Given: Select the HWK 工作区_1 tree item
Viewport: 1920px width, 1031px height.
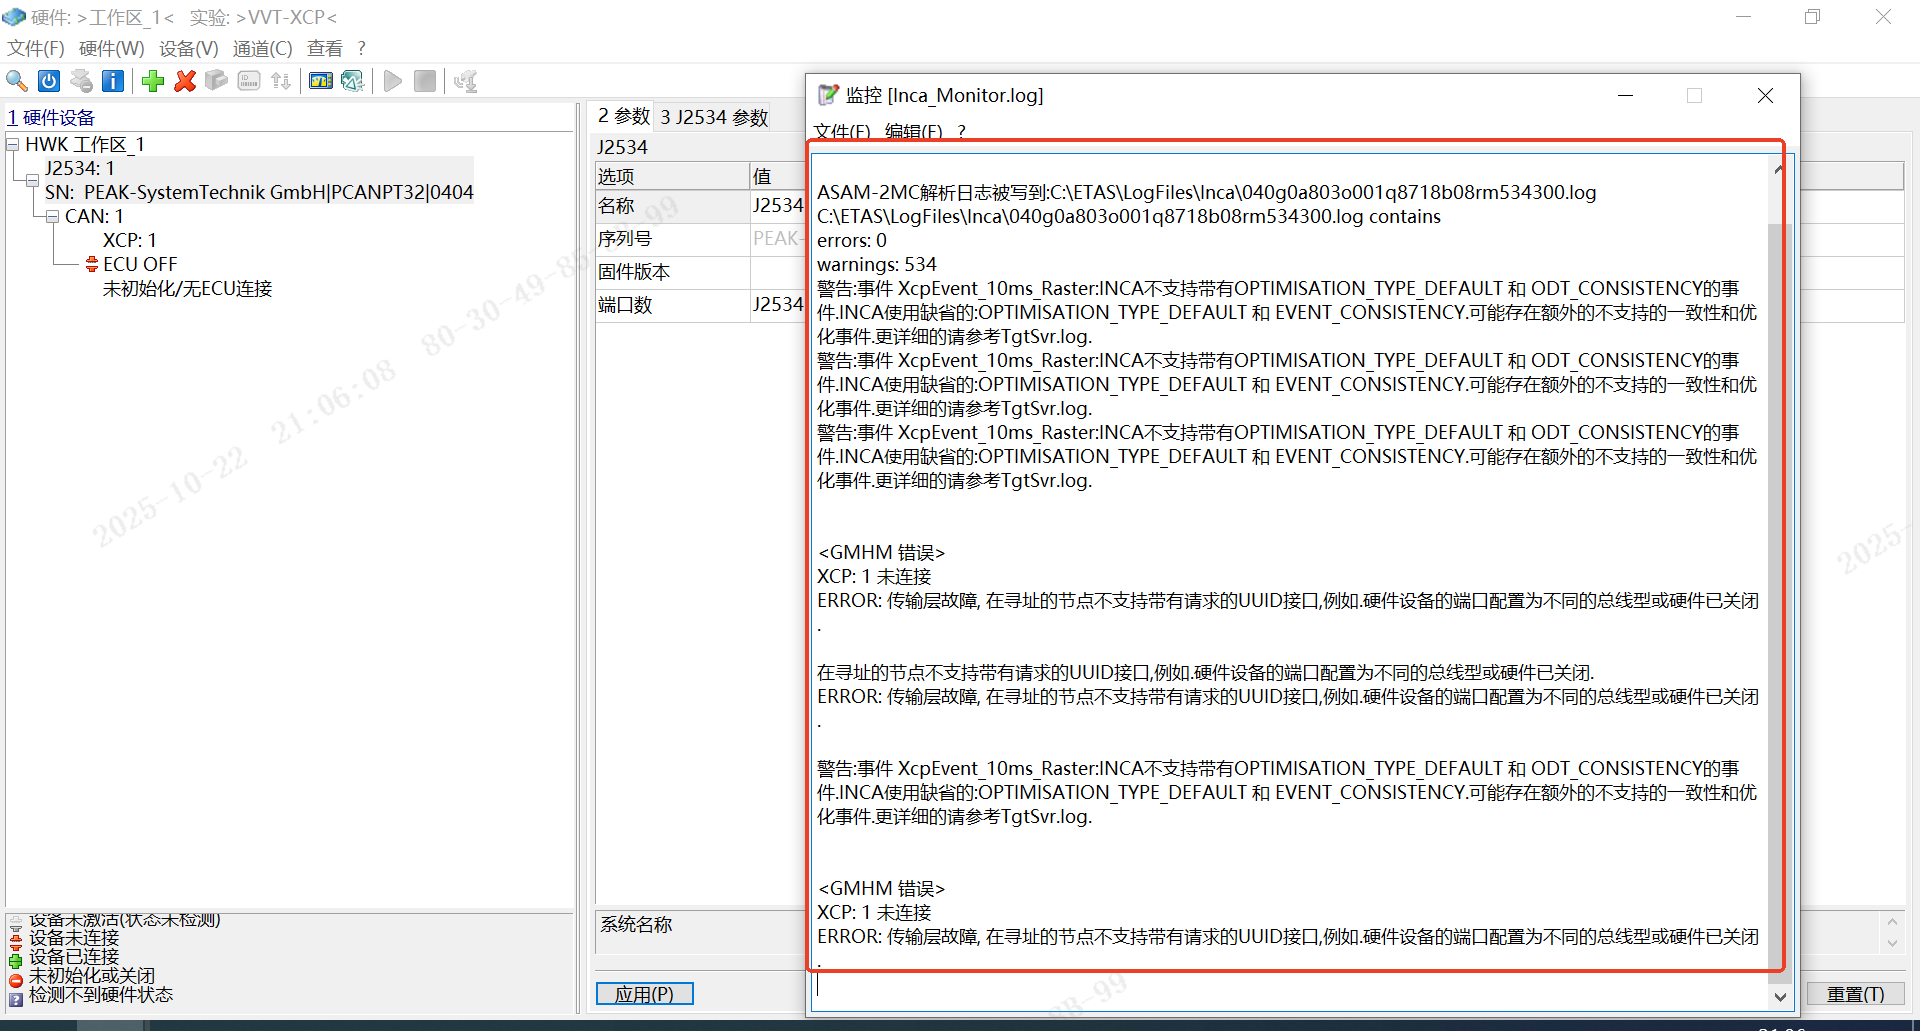Looking at the screenshot, I should (x=85, y=145).
